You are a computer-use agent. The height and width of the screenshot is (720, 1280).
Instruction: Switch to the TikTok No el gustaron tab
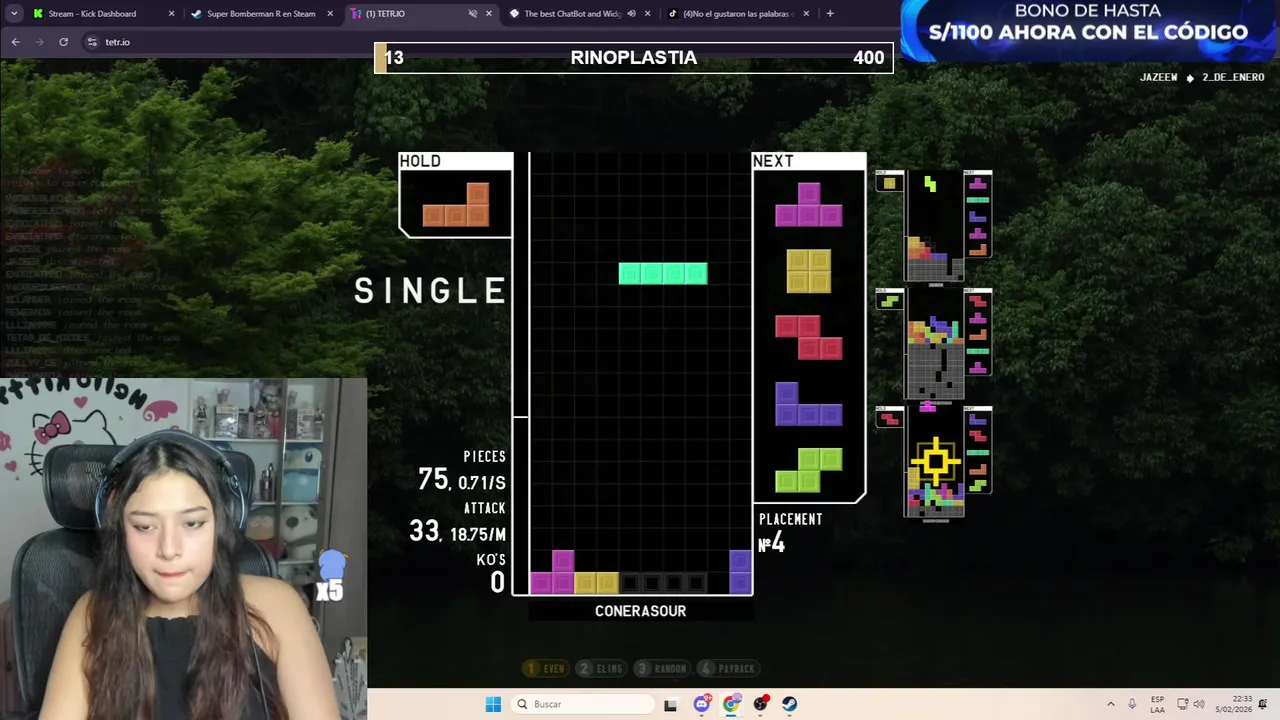[x=737, y=14]
